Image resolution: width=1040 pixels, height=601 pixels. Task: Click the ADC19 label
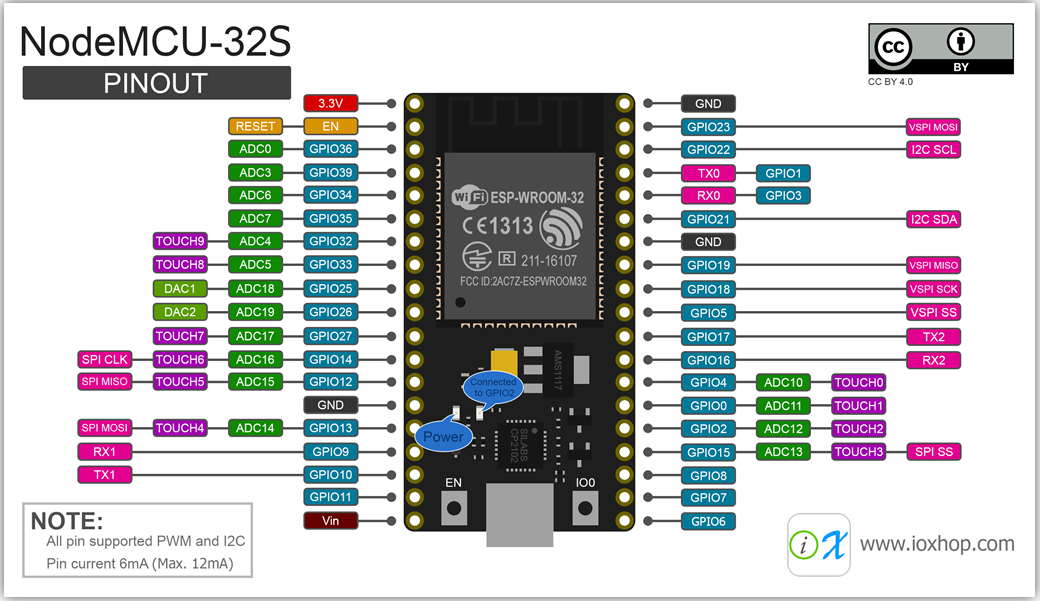tap(255, 312)
